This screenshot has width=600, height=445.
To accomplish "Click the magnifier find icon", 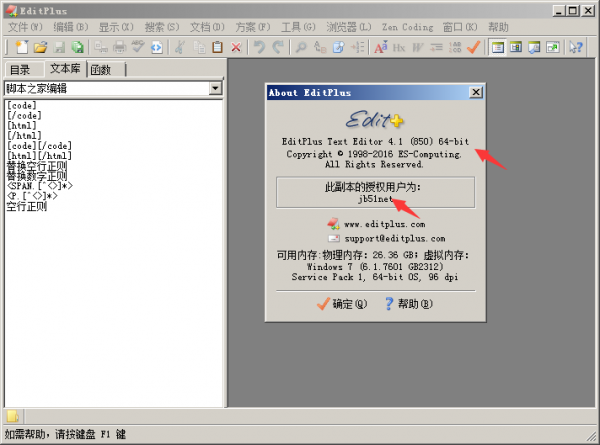I will pos(302,47).
